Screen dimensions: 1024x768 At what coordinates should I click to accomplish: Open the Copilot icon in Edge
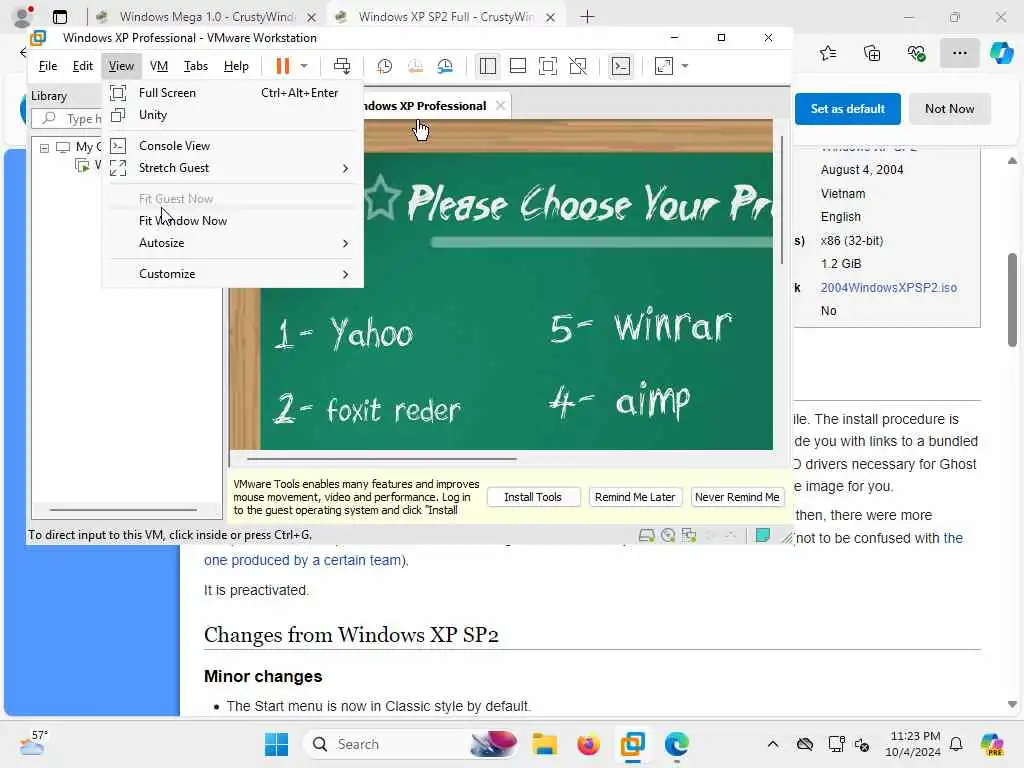1001,53
